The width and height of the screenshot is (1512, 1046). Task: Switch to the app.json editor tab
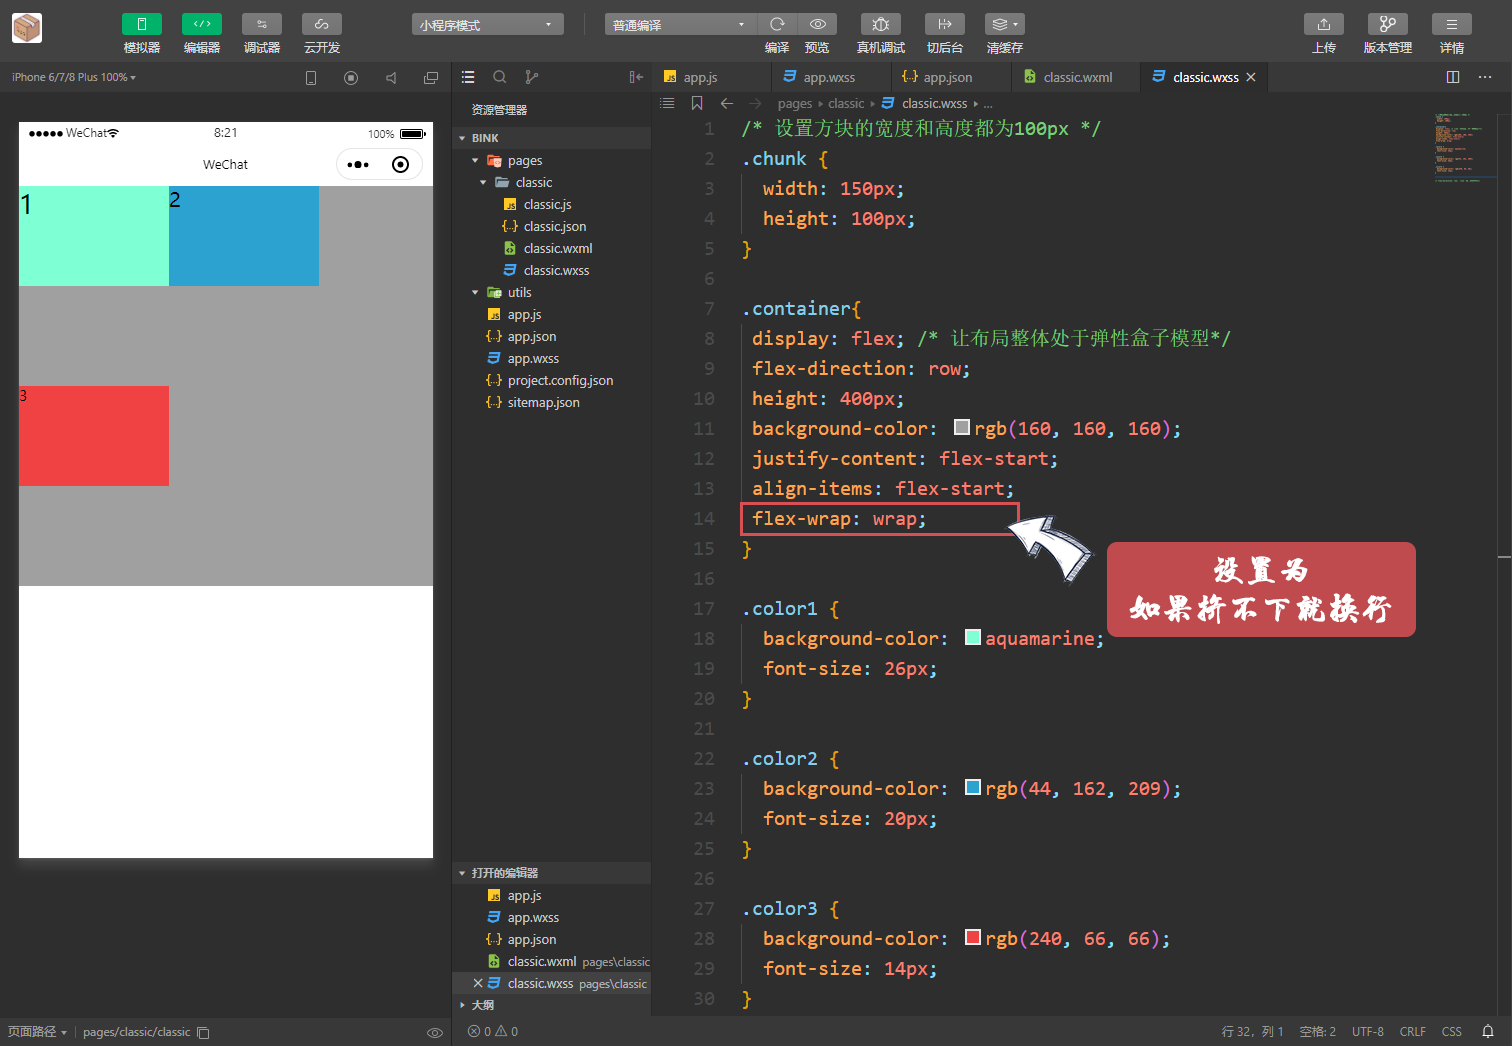coord(951,77)
